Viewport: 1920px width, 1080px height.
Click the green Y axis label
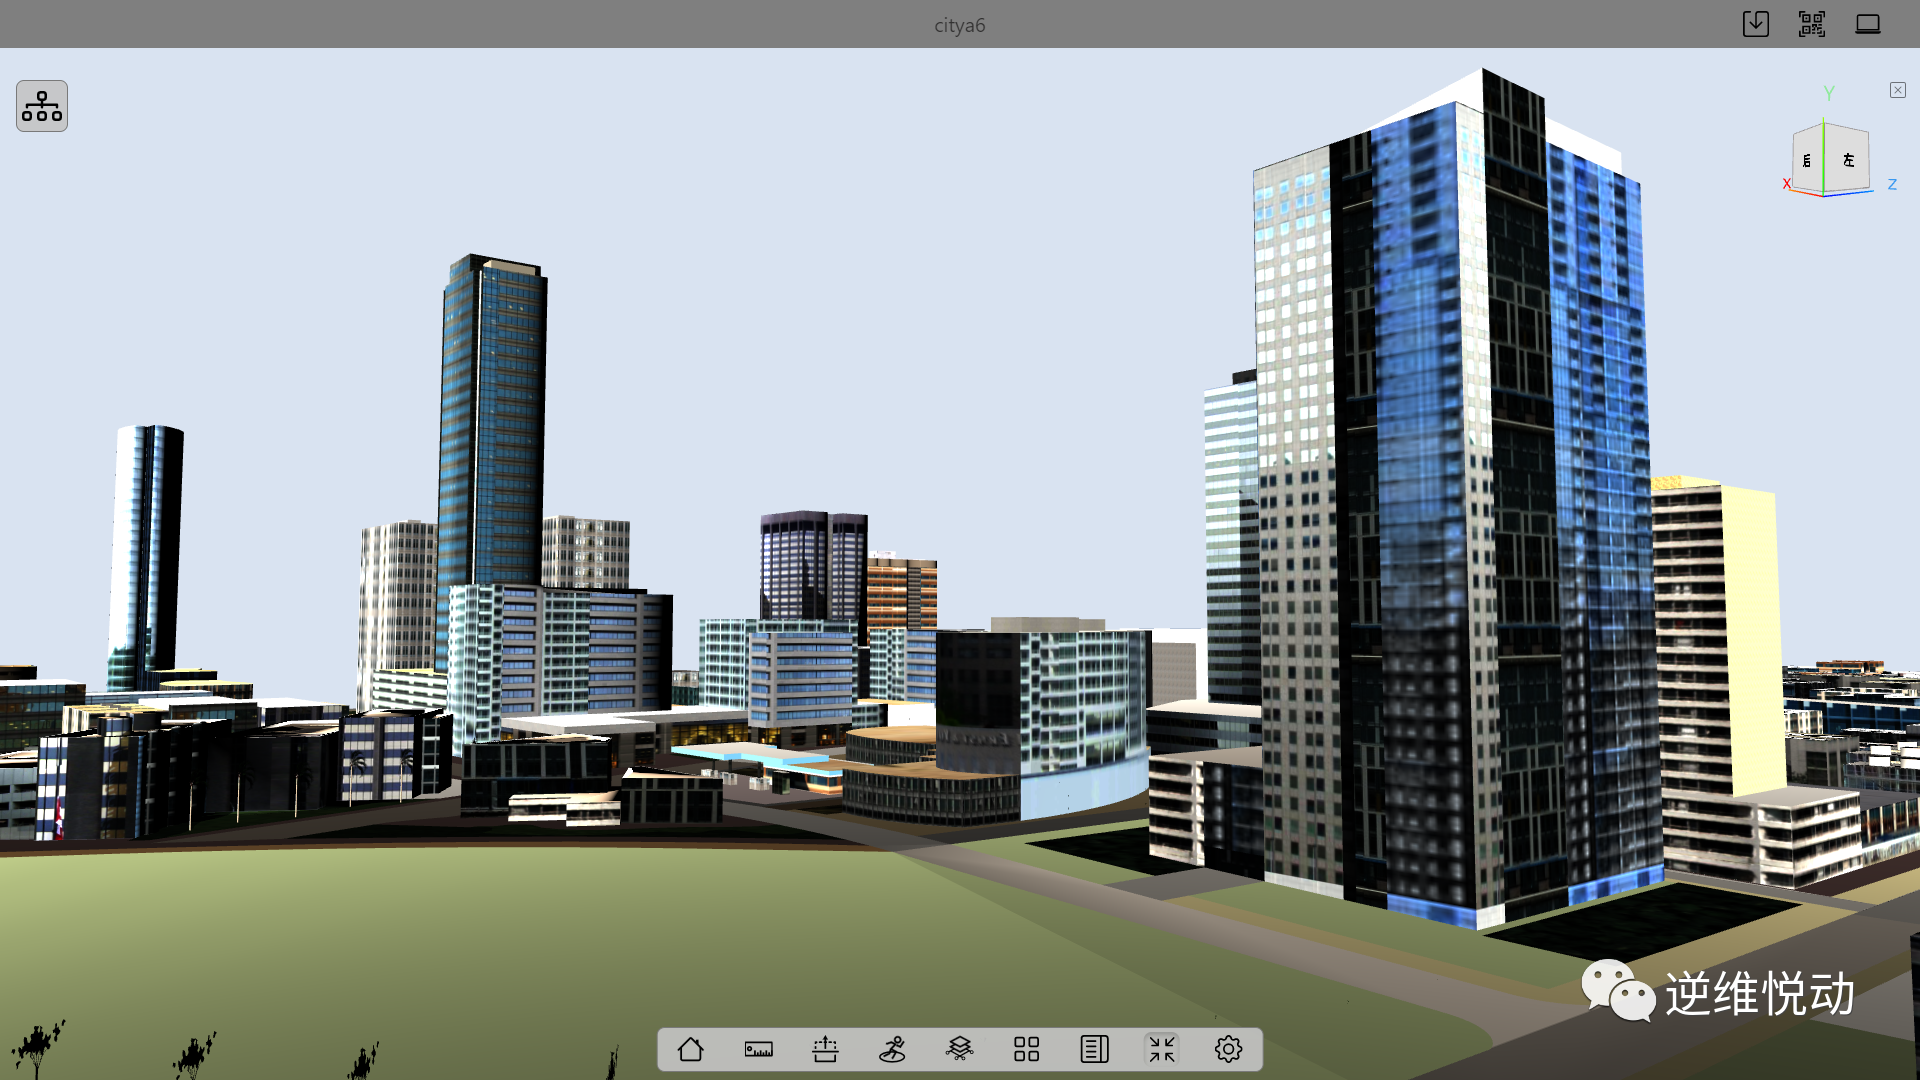point(1829,93)
